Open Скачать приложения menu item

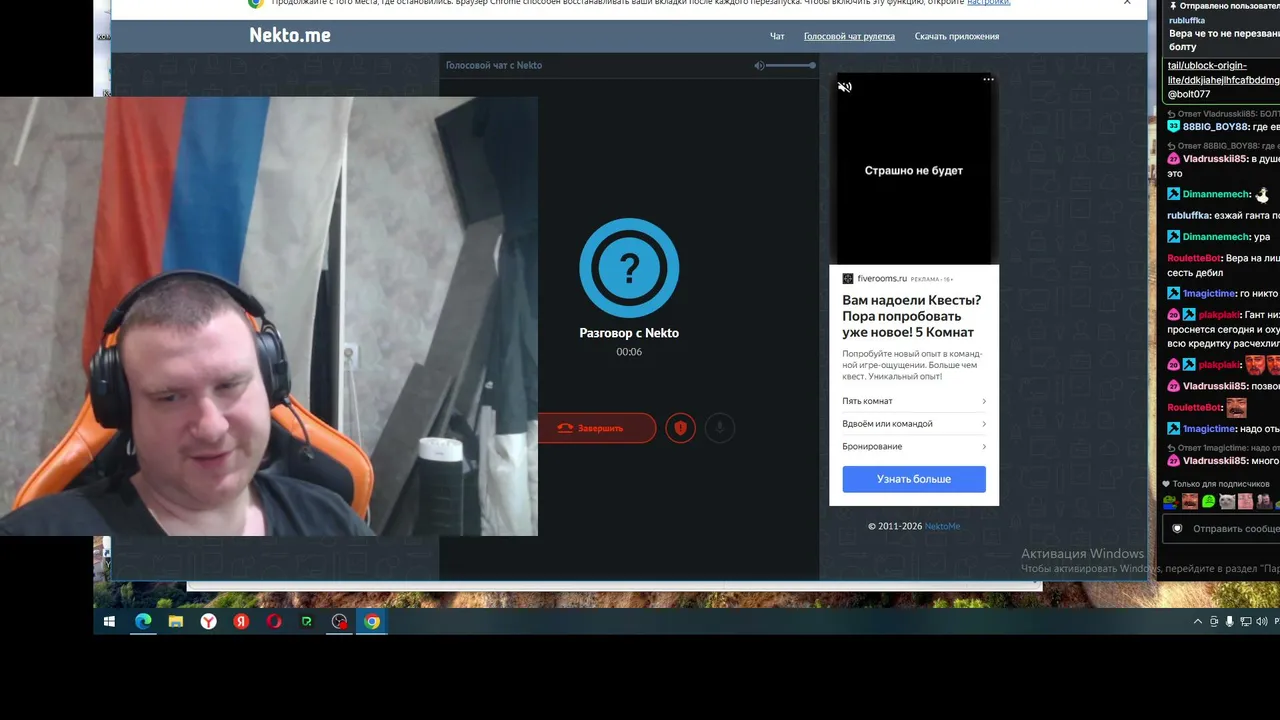click(957, 37)
